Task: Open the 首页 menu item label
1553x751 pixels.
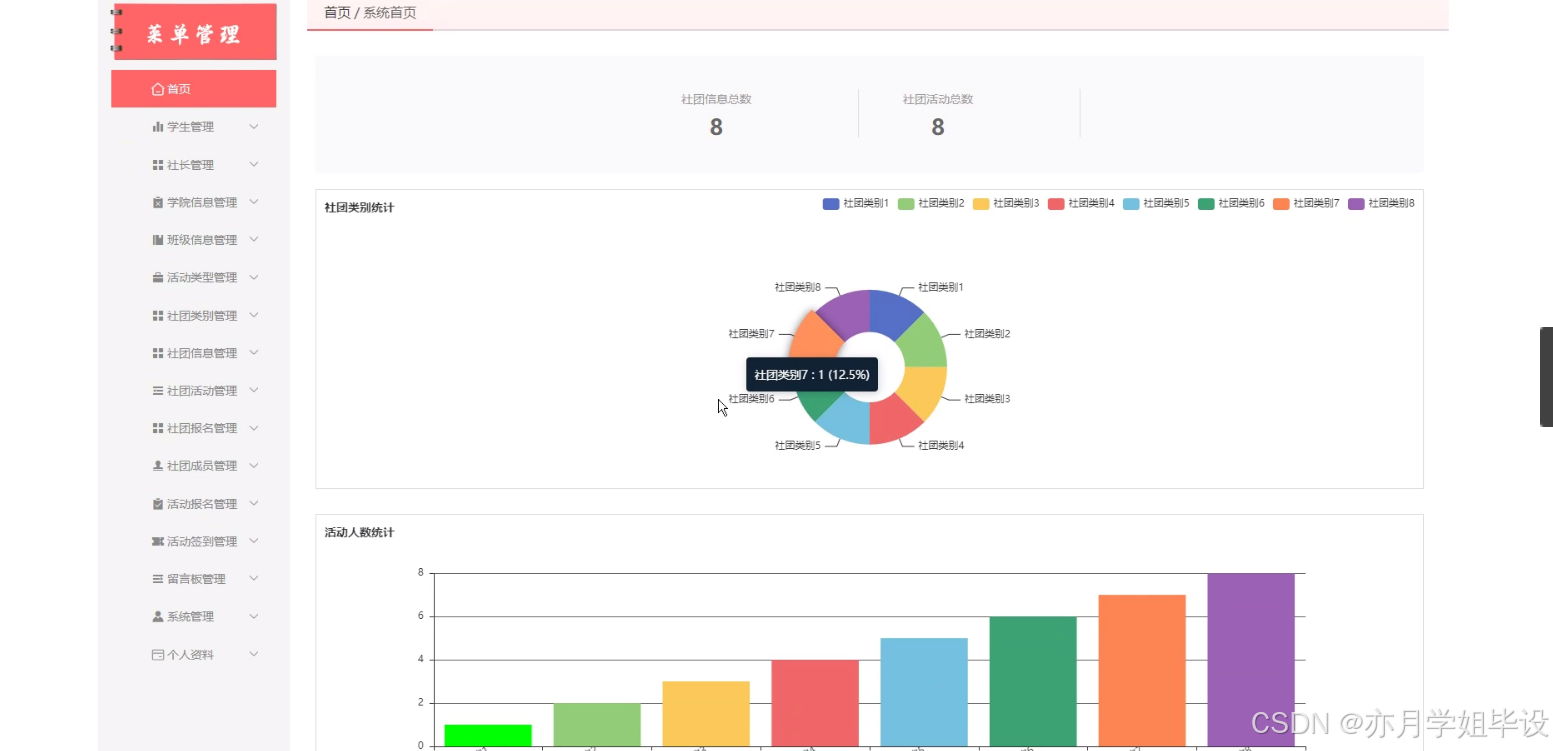Action: [x=179, y=89]
